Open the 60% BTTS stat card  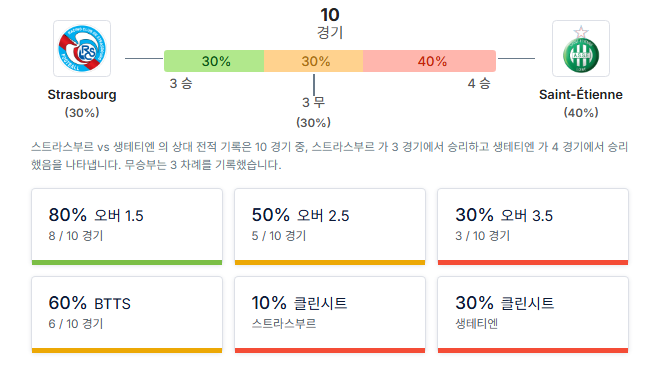click(127, 315)
